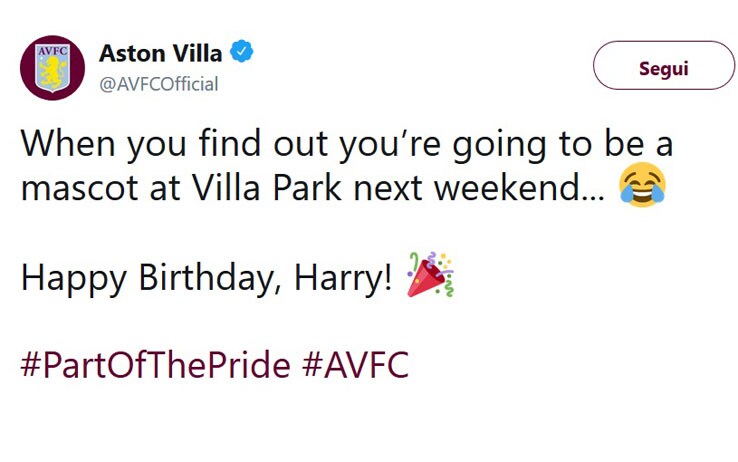Open the #PartOfThePride hashtag
738x462 pixels.
click(156, 366)
